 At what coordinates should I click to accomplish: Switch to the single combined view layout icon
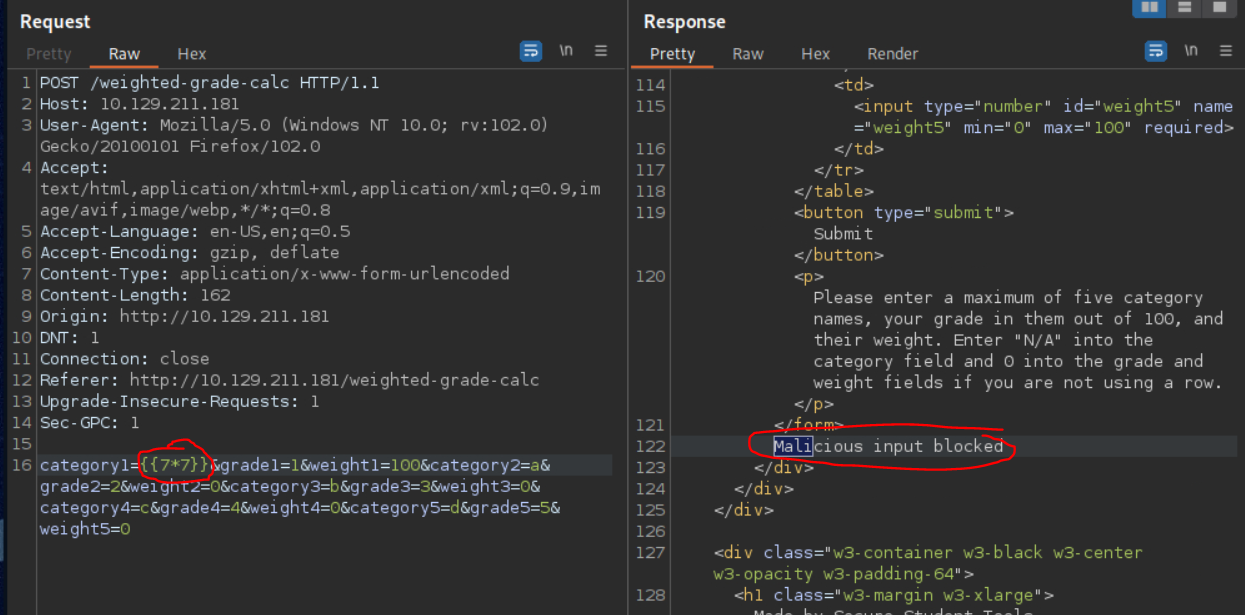tap(1218, 8)
